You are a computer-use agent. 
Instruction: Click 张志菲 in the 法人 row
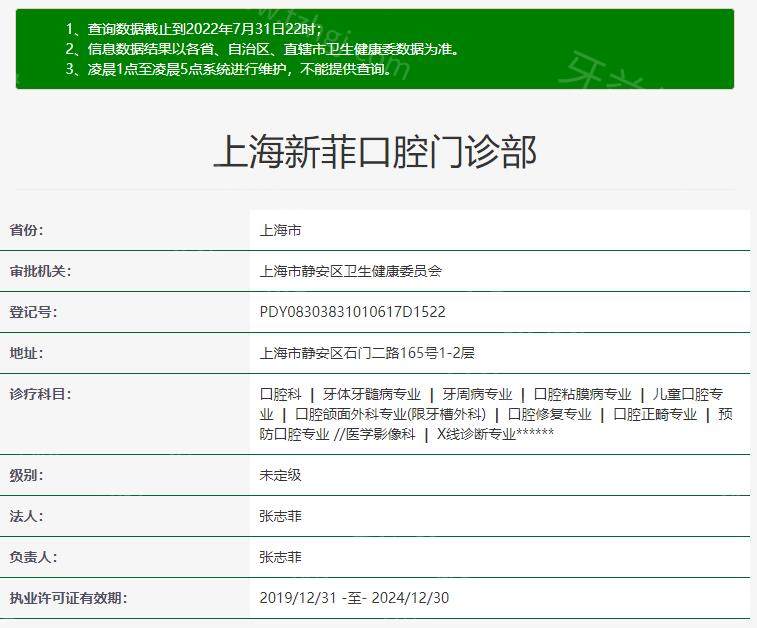(x=280, y=516)
